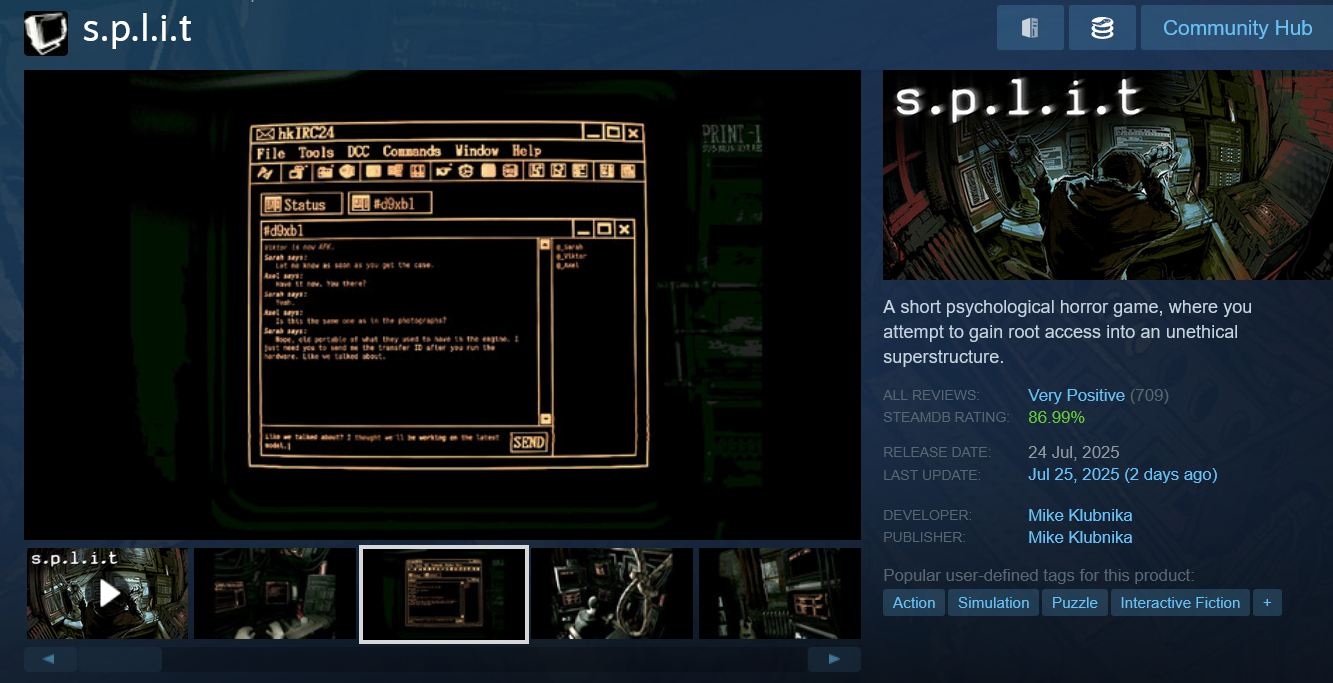
Task: Open the Jul 25, 2025 last update link
Action: [1122, 474]
